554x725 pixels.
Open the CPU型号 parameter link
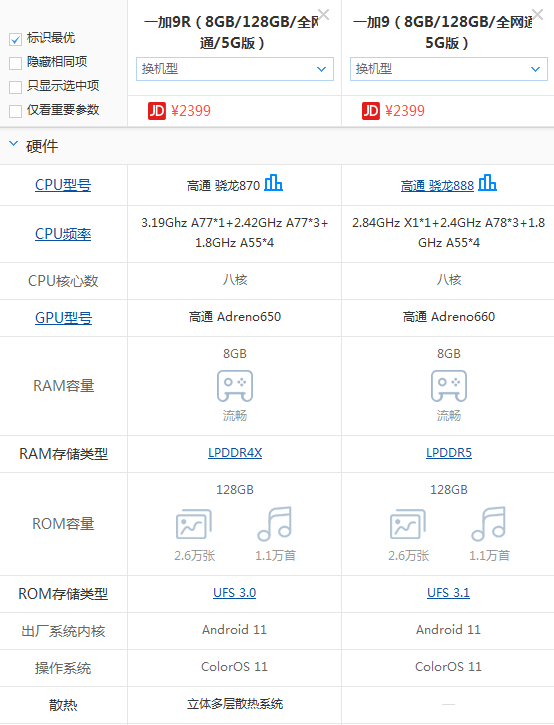63,185
